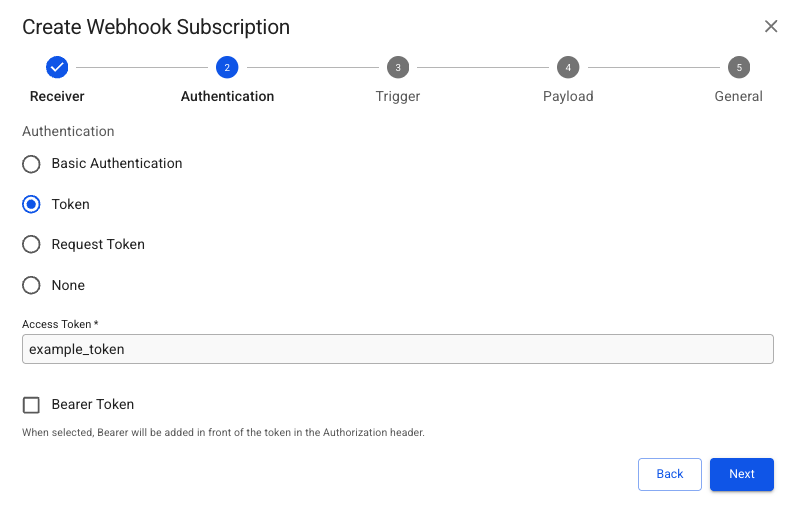797x510 pixels.
Task: Select the Basic Authentication radio button
Action: click(32, 164)
